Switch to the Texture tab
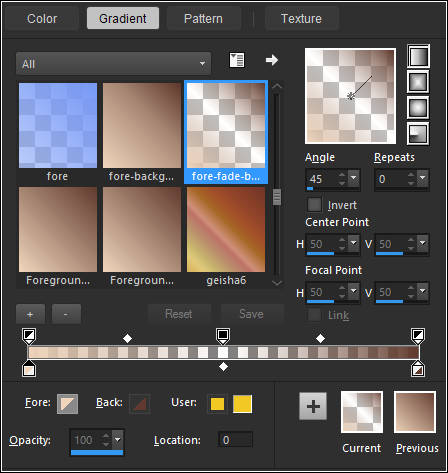The width and height of the screenshot is (448, 473). click(x=301, y=19)
